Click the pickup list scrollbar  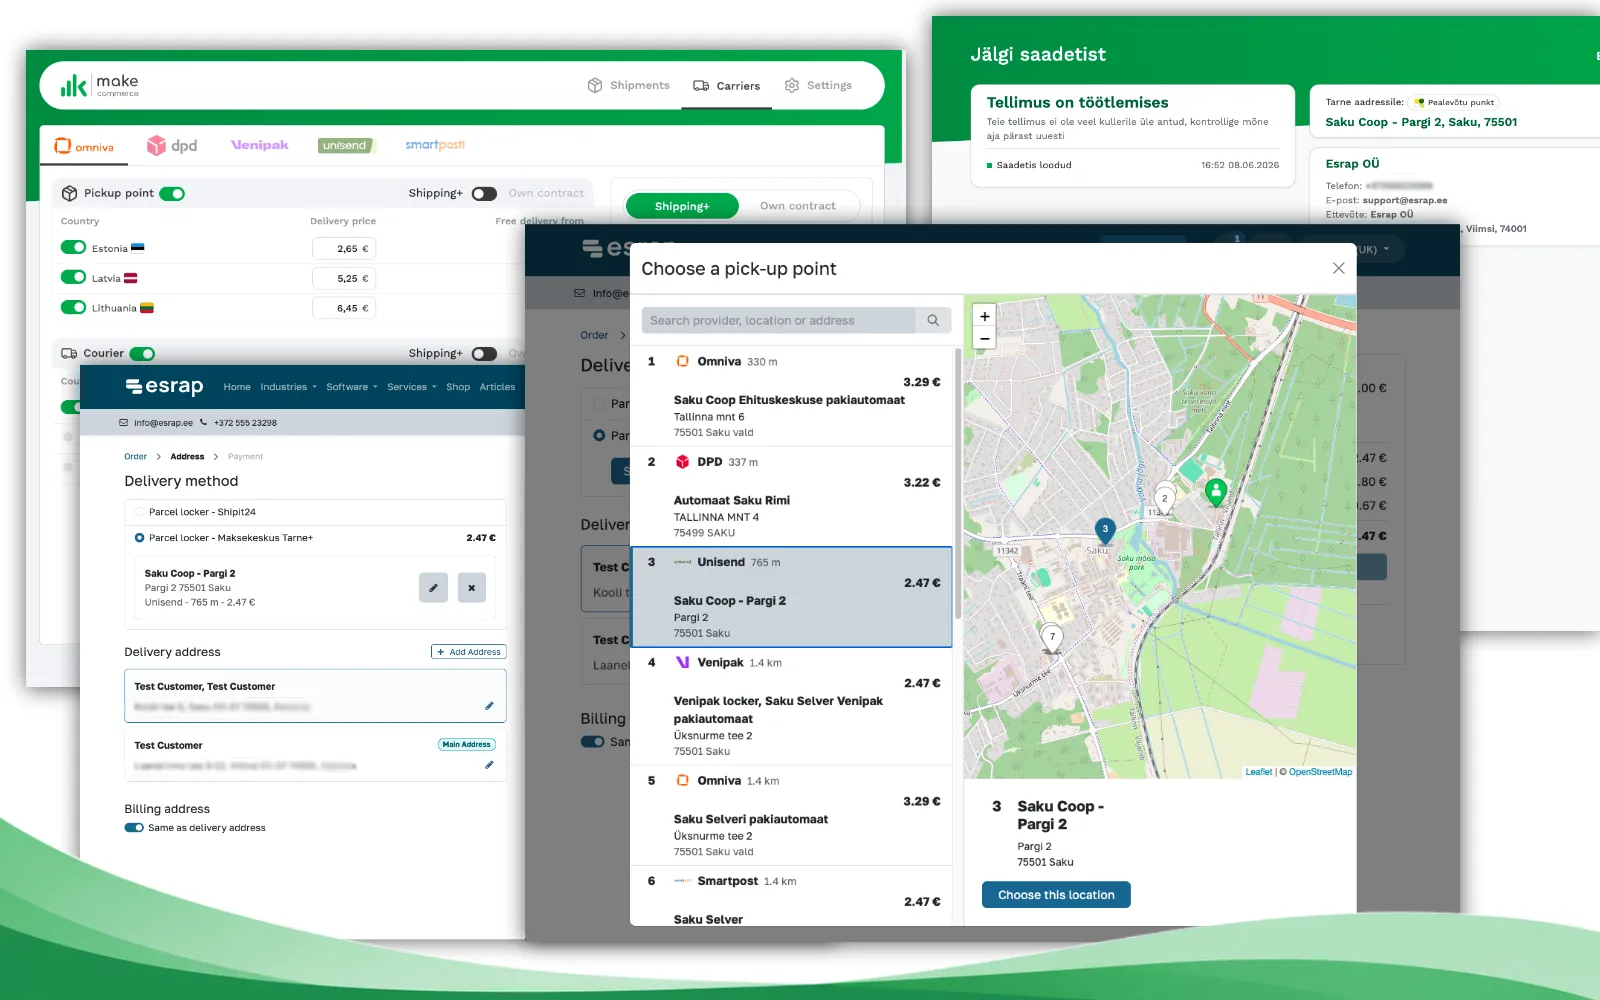pyautogui.click(x=958, y=482)
